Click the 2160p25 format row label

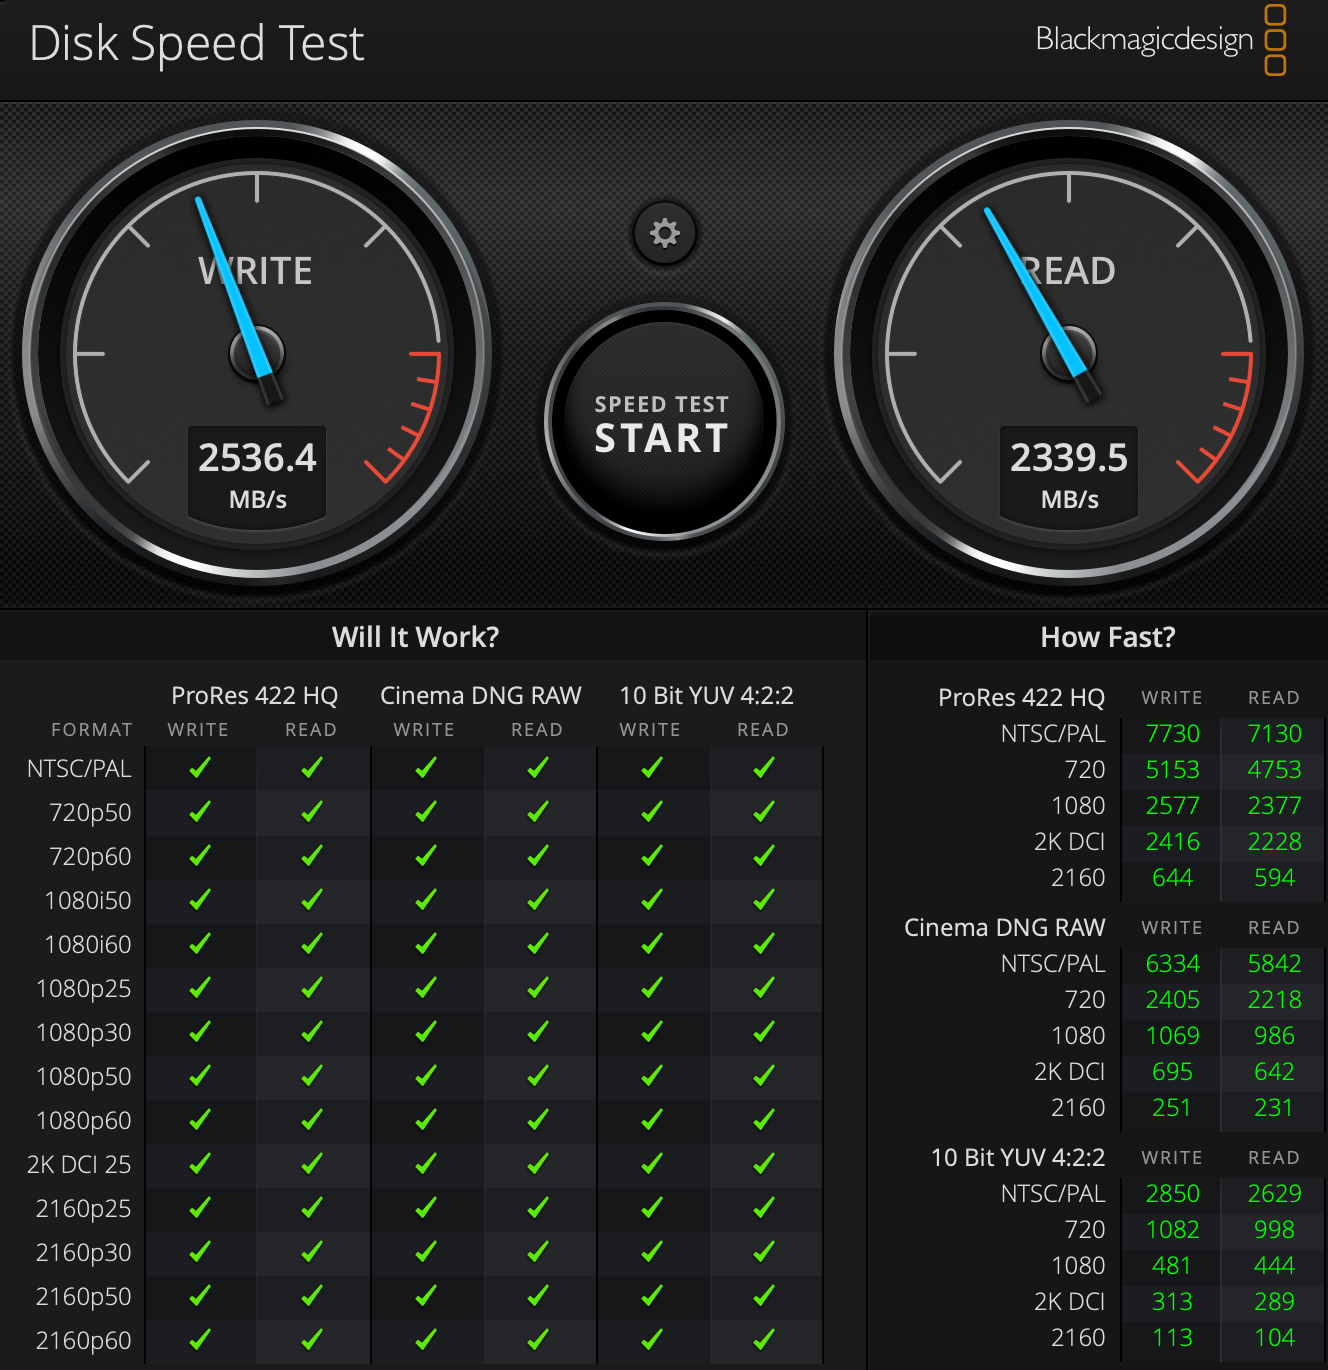[x=83, y=1208]
